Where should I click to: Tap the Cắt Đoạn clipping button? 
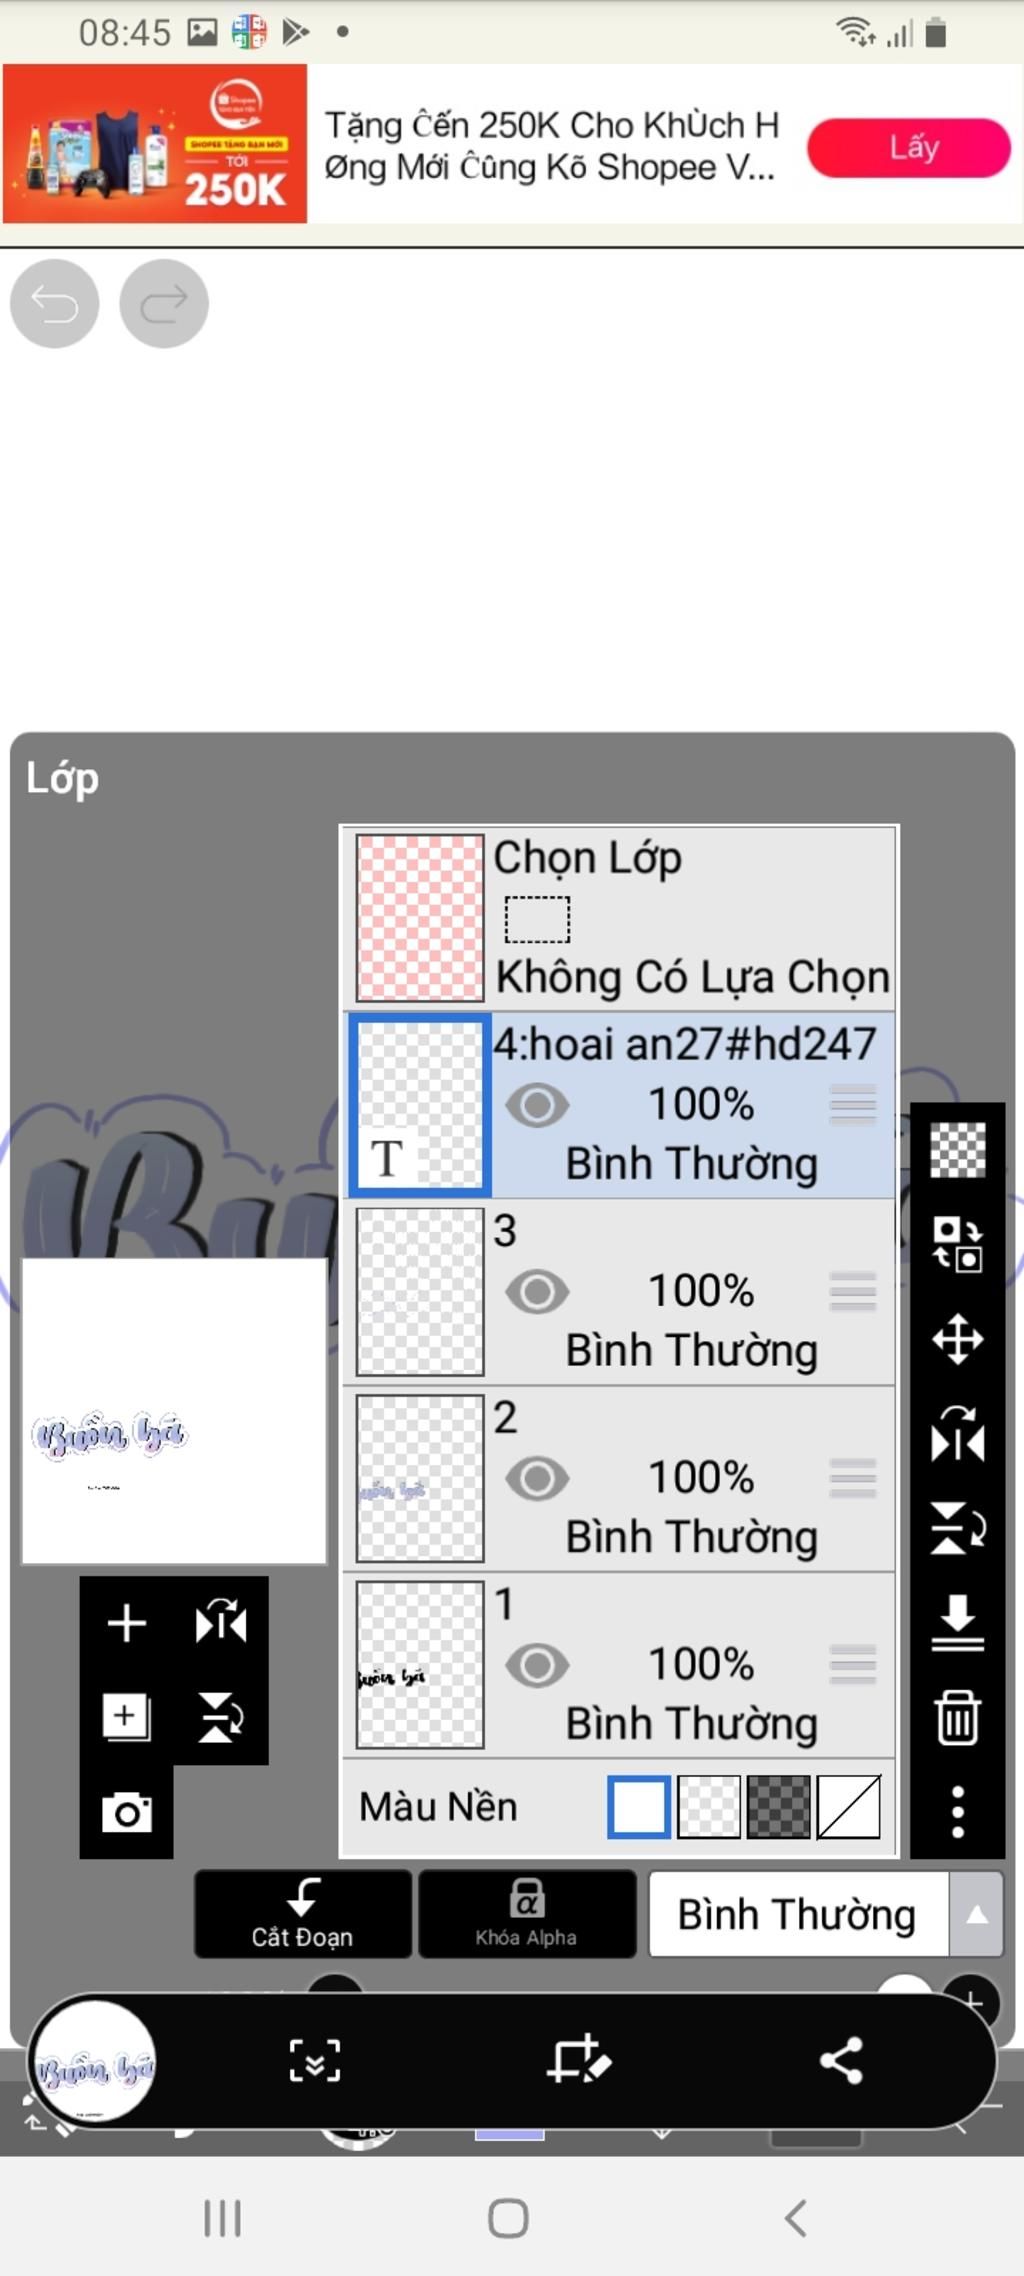(x=303, y=1914)
